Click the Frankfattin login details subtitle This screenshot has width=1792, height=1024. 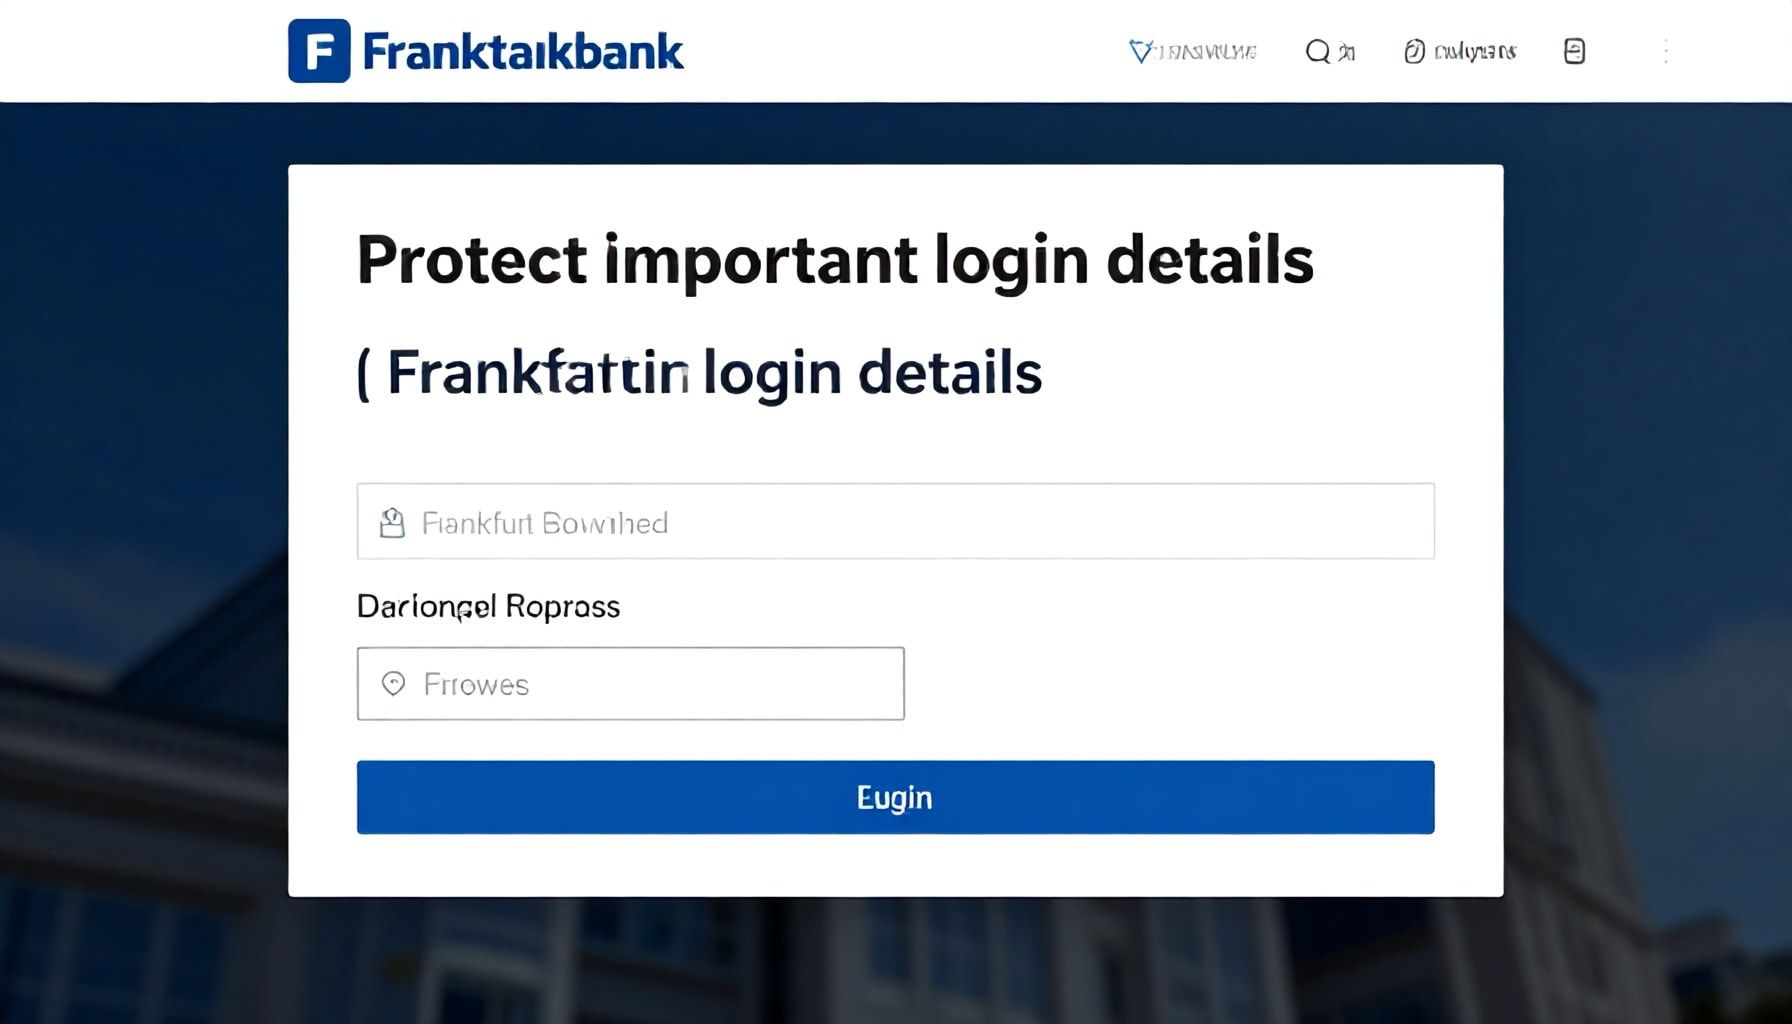(x=700, y=371)
